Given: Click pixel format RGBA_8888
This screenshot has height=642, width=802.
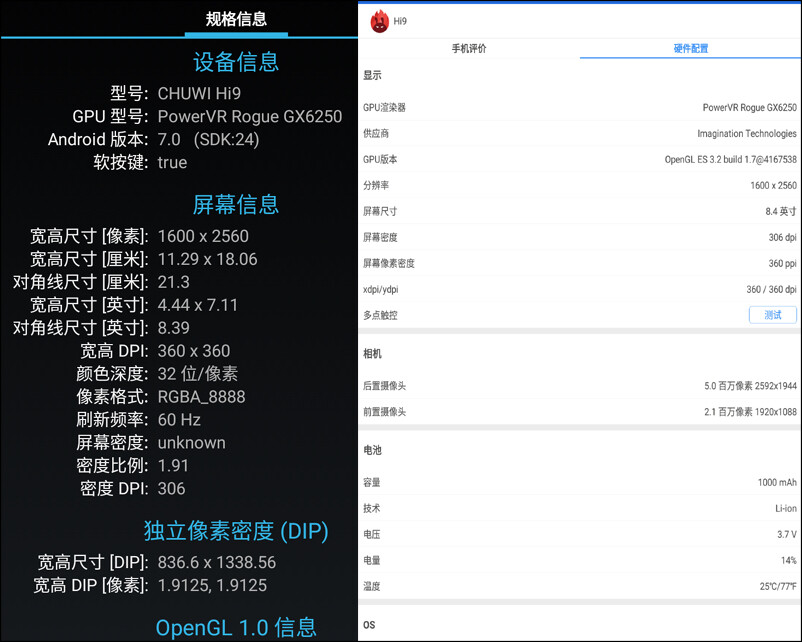Looking at the screenshot, I should coord(202,396).
